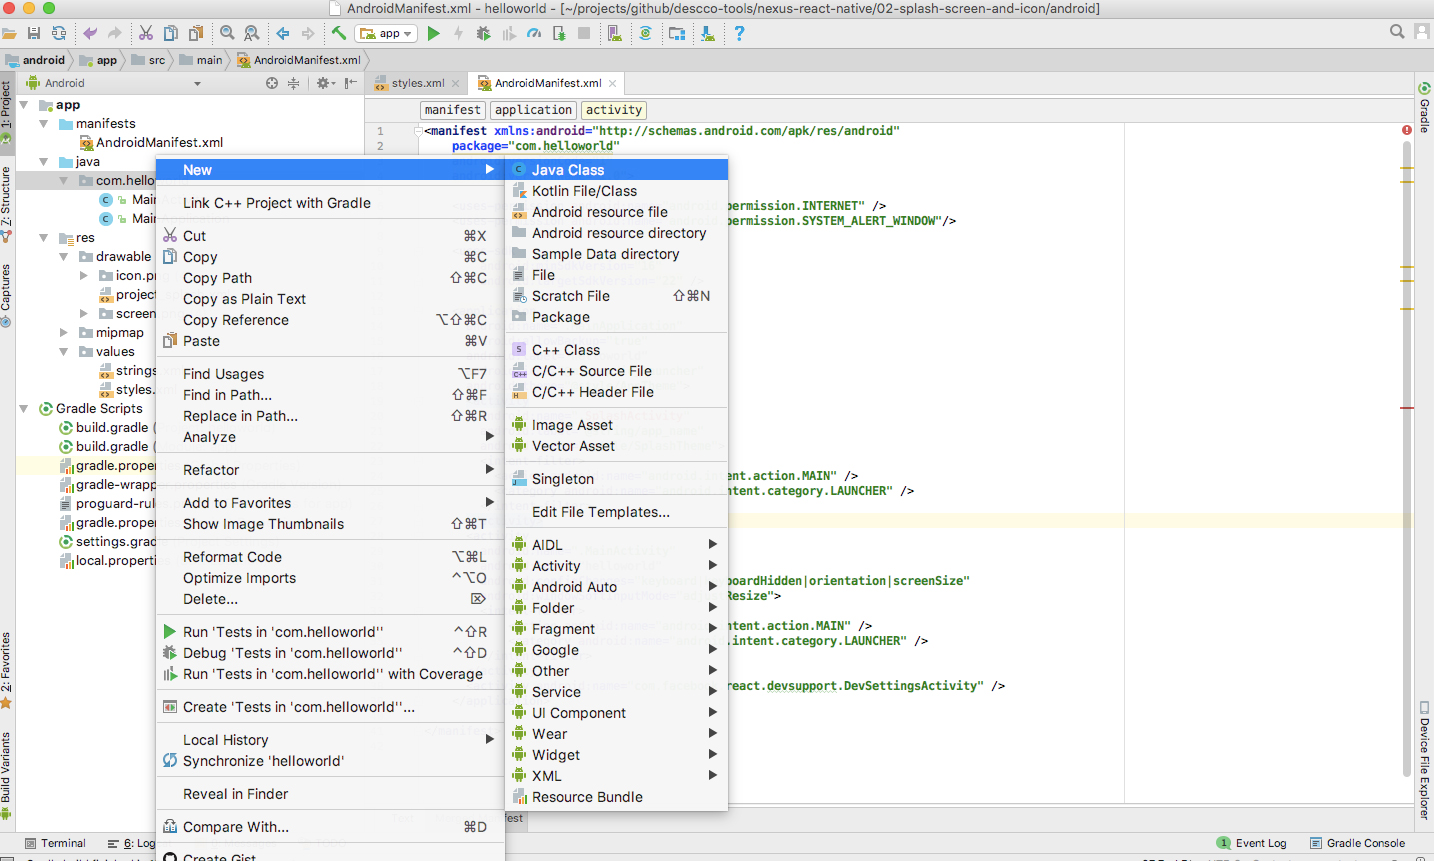1434x861 pixels.
Task: Open the Project Structure icon
Action: [677, 33]
